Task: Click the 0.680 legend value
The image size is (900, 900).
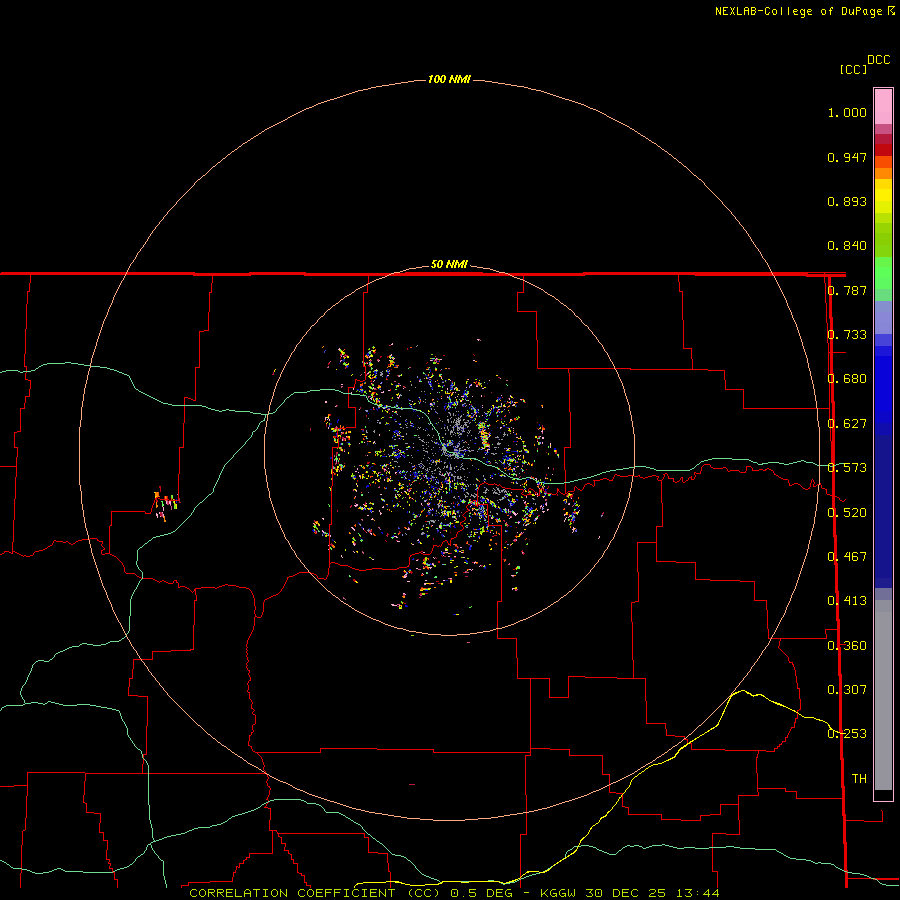Action: tap(847, 379)
